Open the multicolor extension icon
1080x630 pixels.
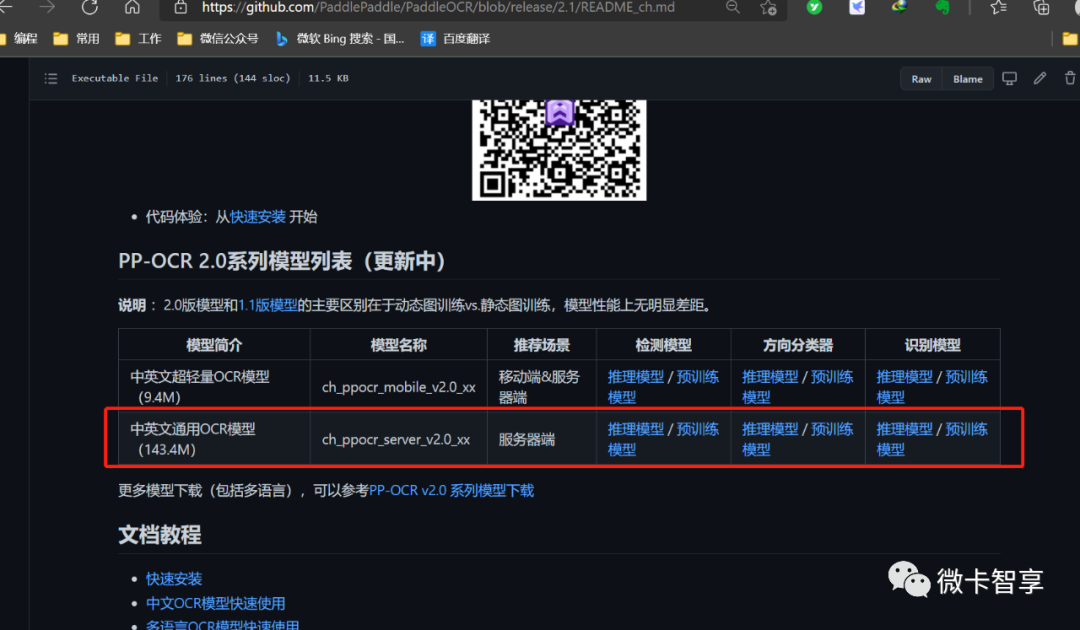pyautogui.click(x=900, y=8)
